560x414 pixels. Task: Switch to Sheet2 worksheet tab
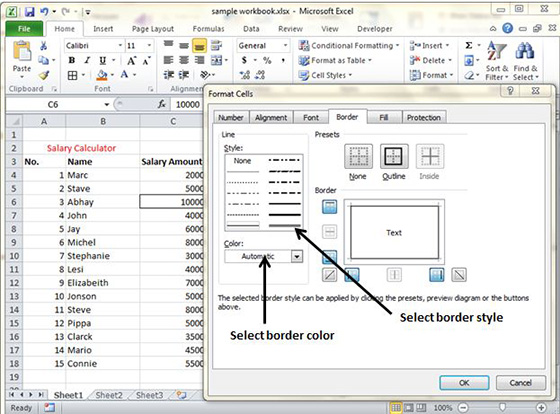pyautogui.click(x=109, y=395)
